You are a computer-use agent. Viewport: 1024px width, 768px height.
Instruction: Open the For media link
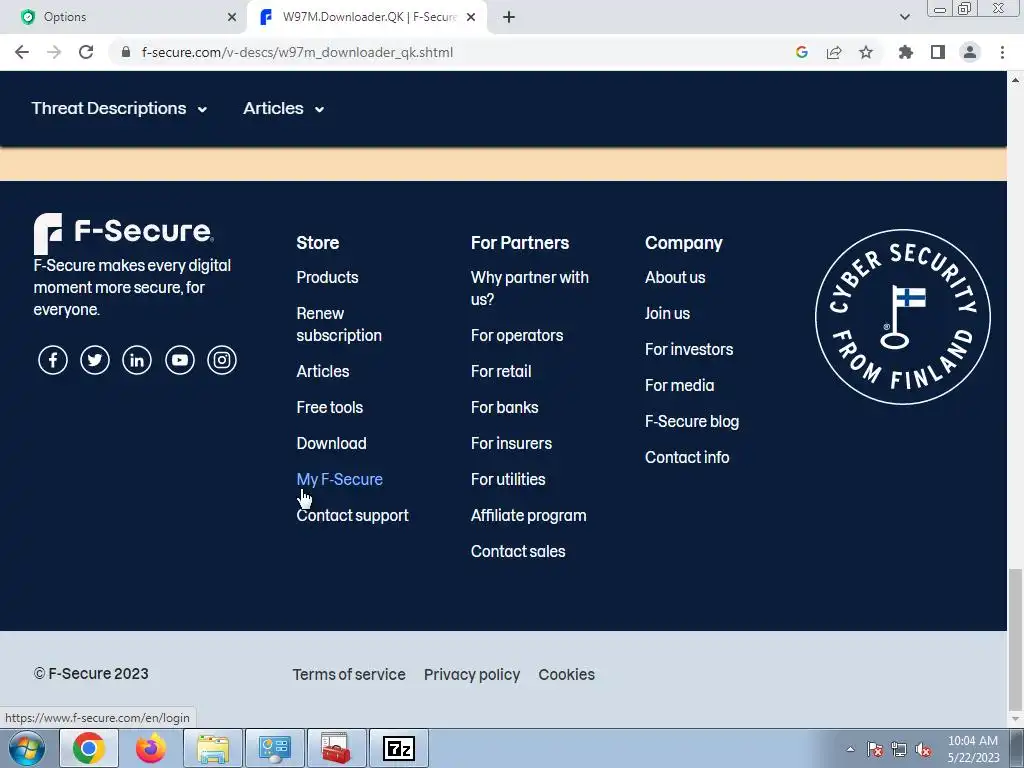coord(679,385)
